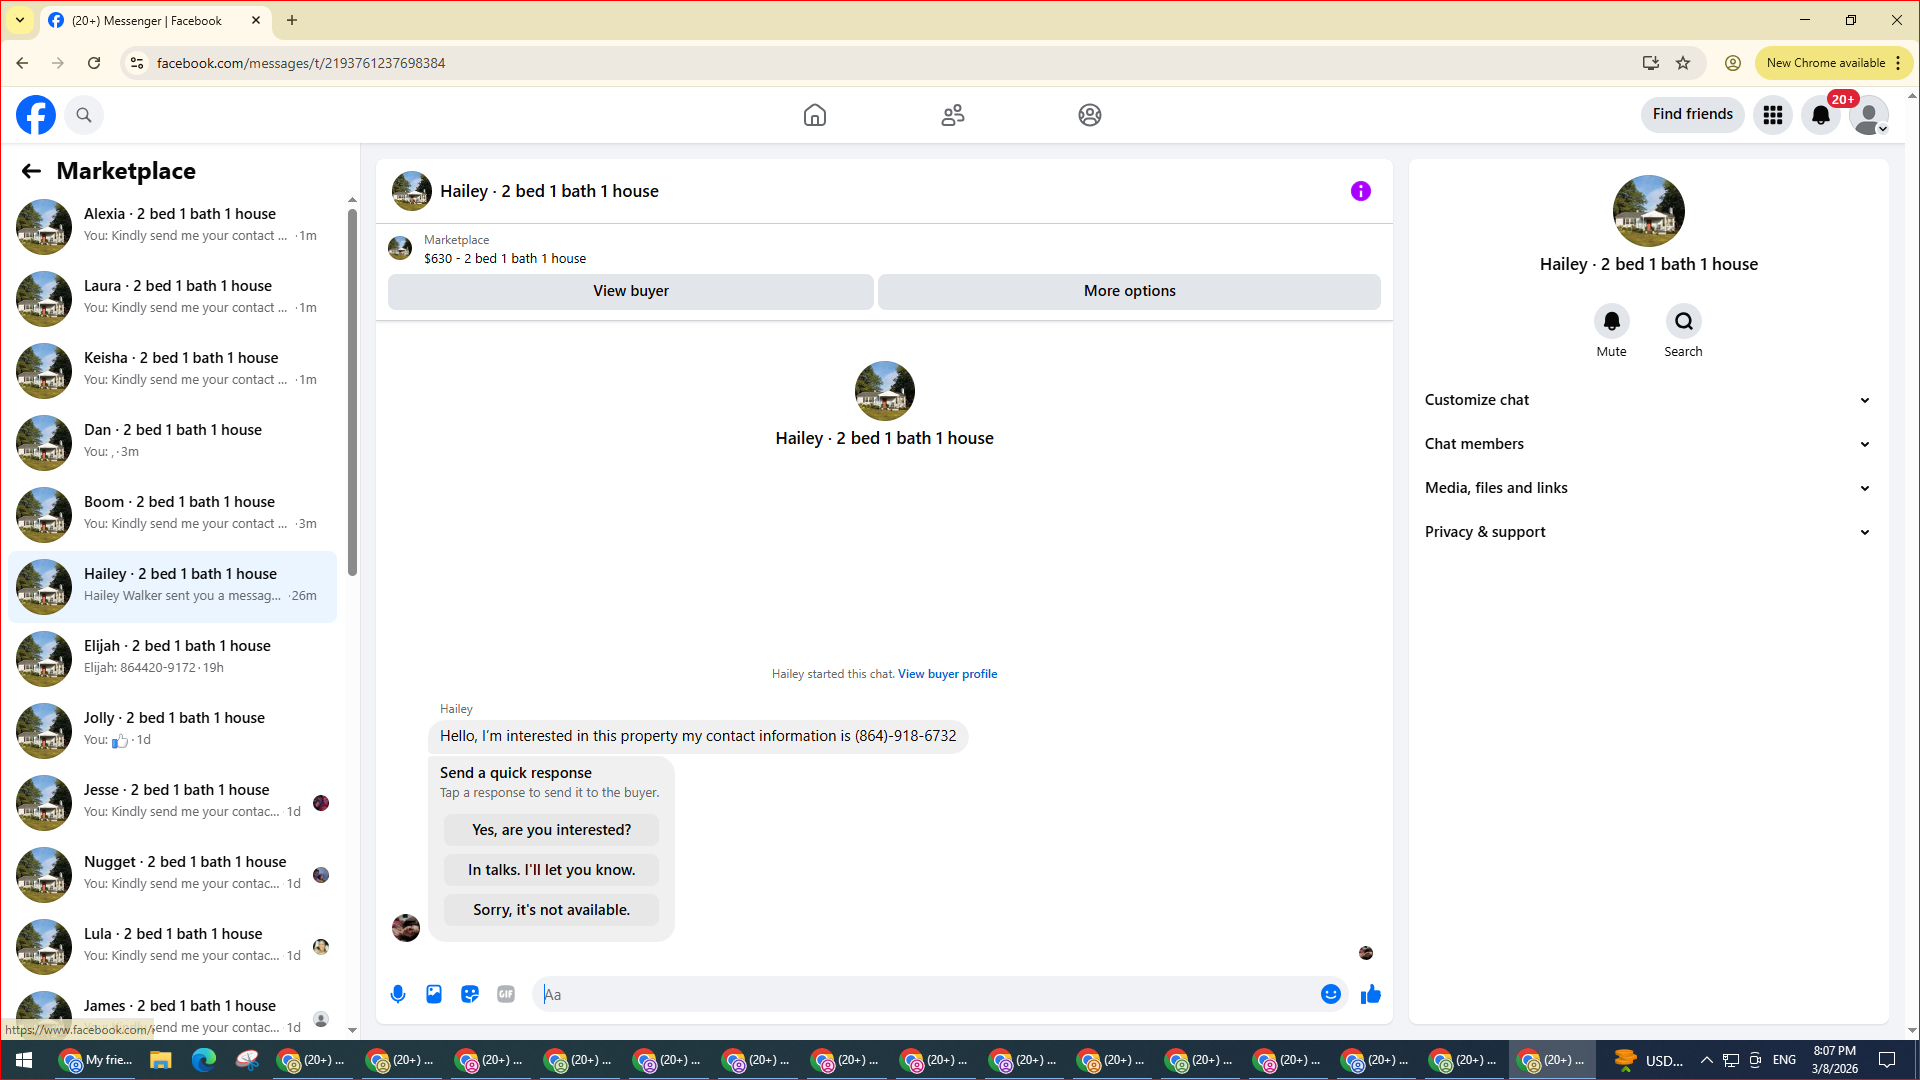The height and width of the screenshot is (1080, 1920).
Task: Attach a file using photo icon
Action: 434,994
